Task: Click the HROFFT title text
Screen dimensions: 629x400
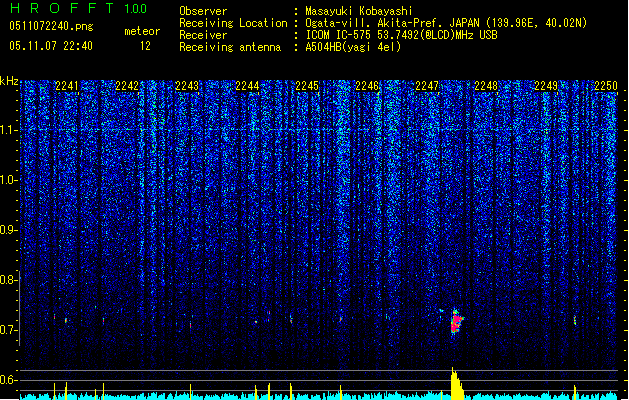Action: 62,8
